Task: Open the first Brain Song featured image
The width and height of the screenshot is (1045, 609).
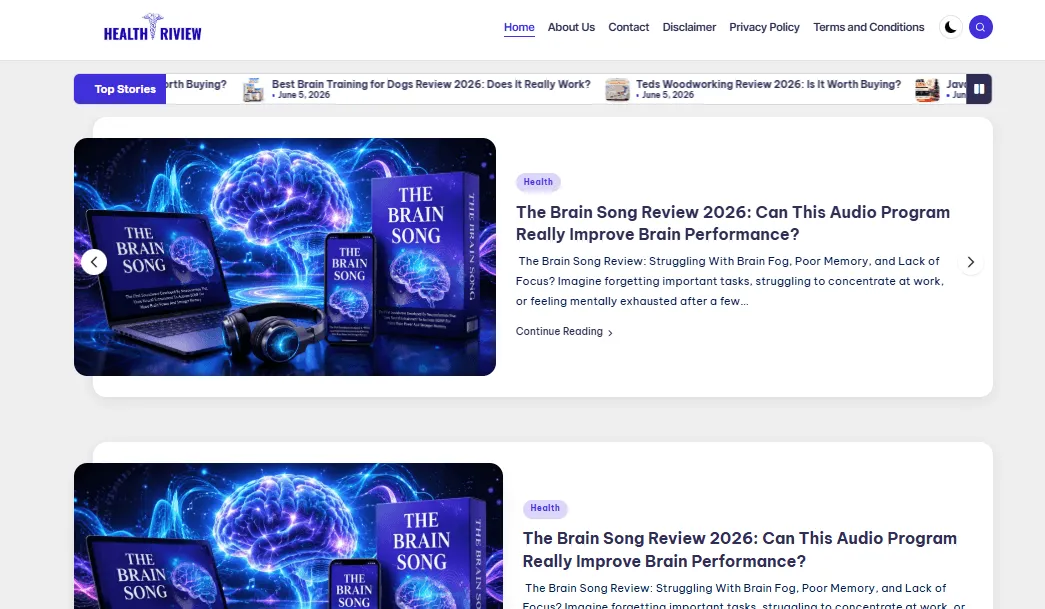Action: [x=285, y=257]
